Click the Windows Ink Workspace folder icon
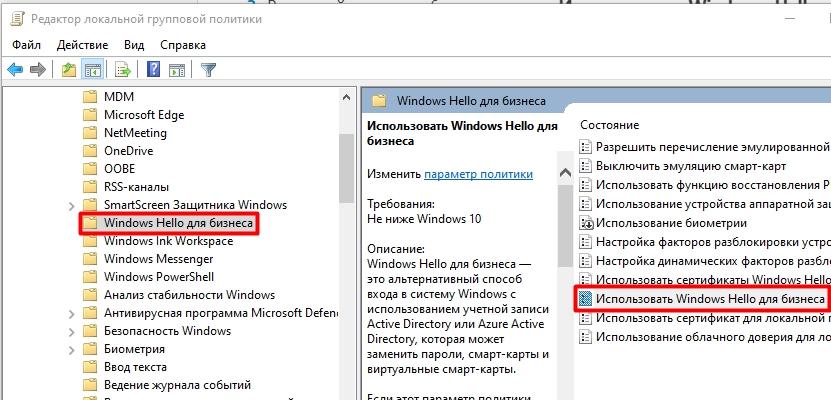The width and height of the screenshot is (831, 400). click(x=91, y=241)
